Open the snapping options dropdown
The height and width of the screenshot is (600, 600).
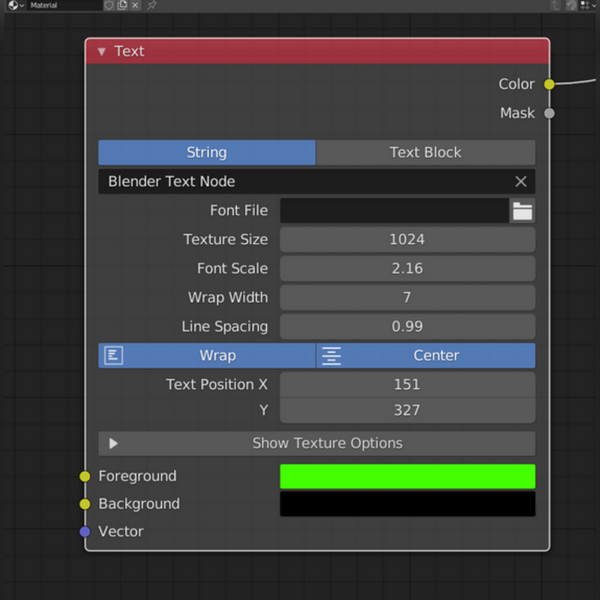coord(587,5)
